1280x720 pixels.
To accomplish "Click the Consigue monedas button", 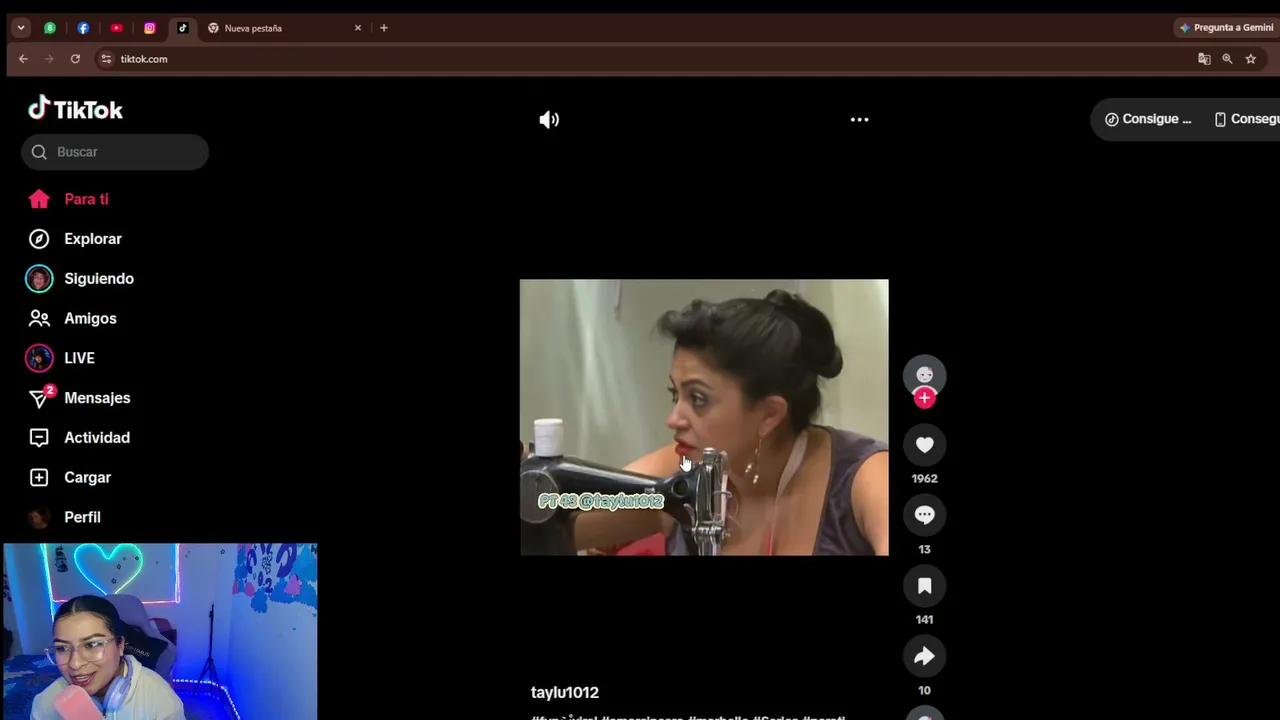I will (1148, 119).
